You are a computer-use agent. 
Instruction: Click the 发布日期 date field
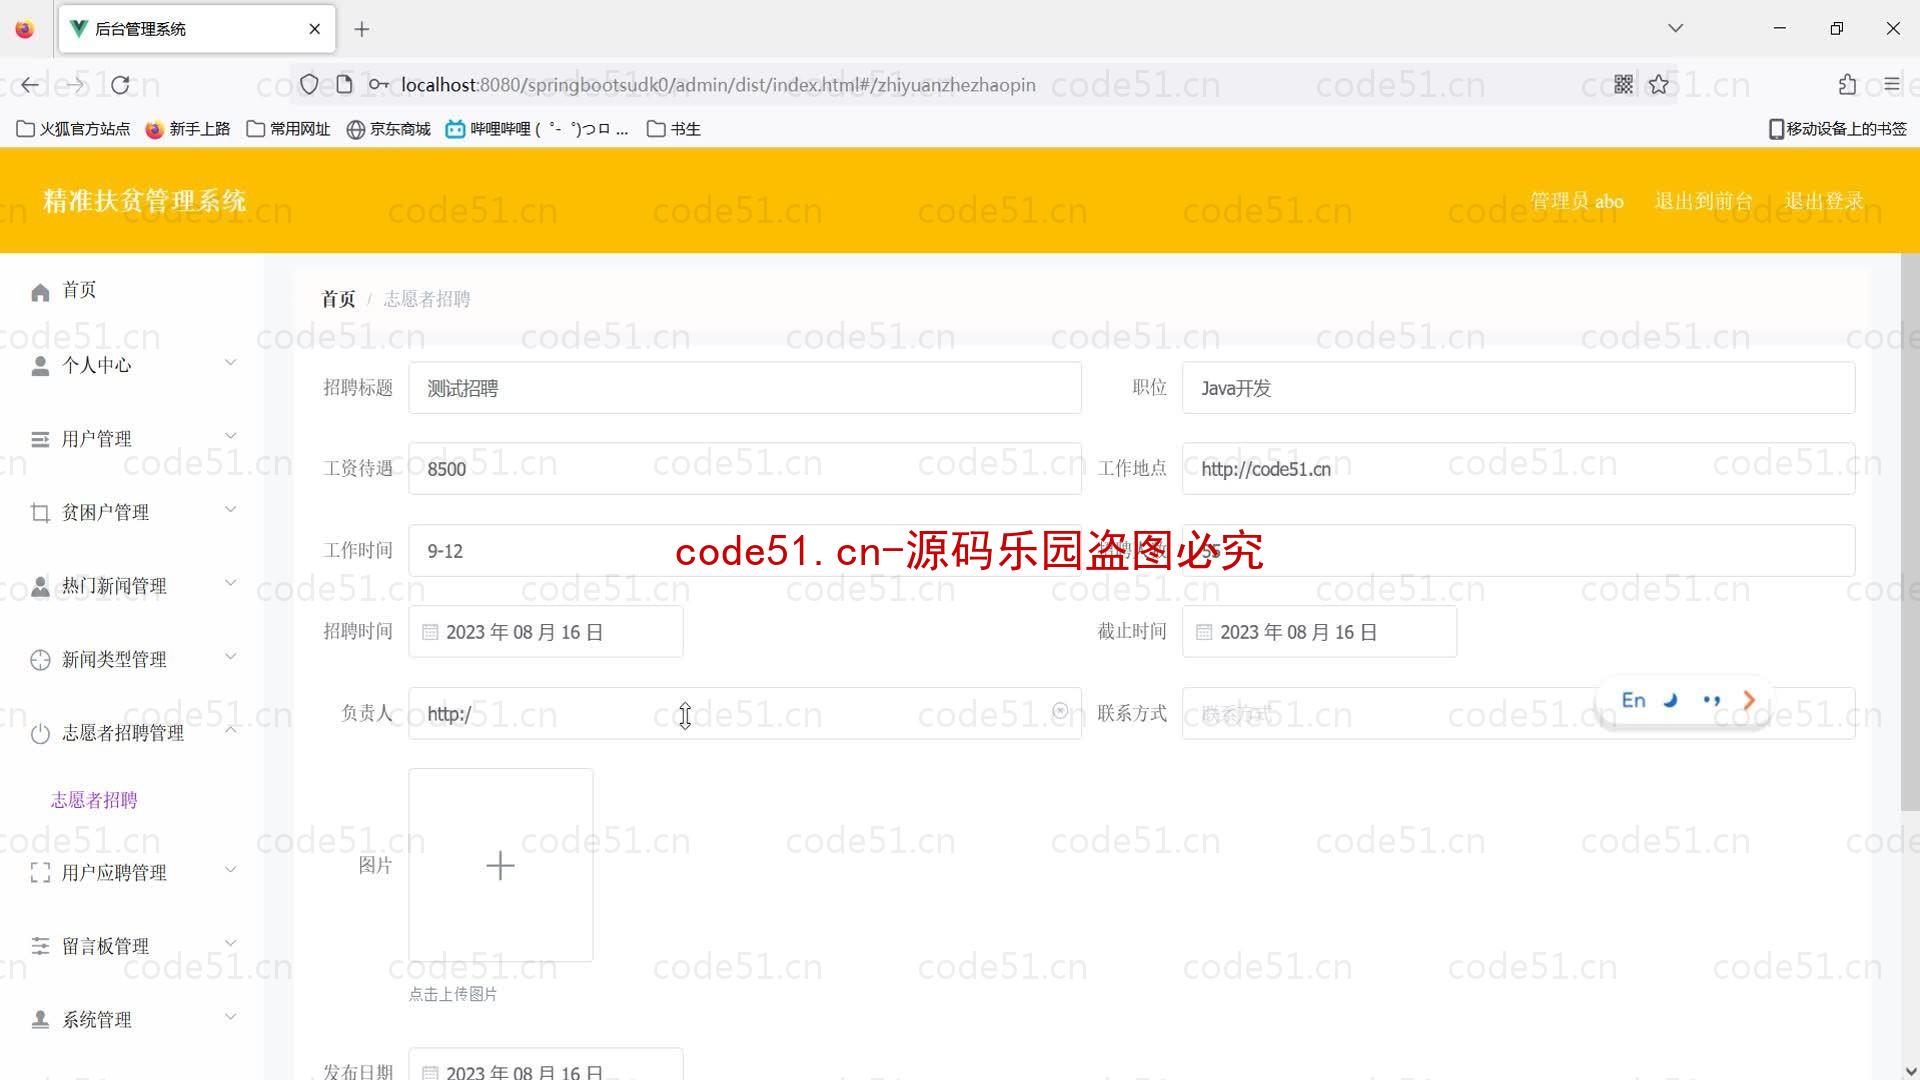(x=545, y=1066)
